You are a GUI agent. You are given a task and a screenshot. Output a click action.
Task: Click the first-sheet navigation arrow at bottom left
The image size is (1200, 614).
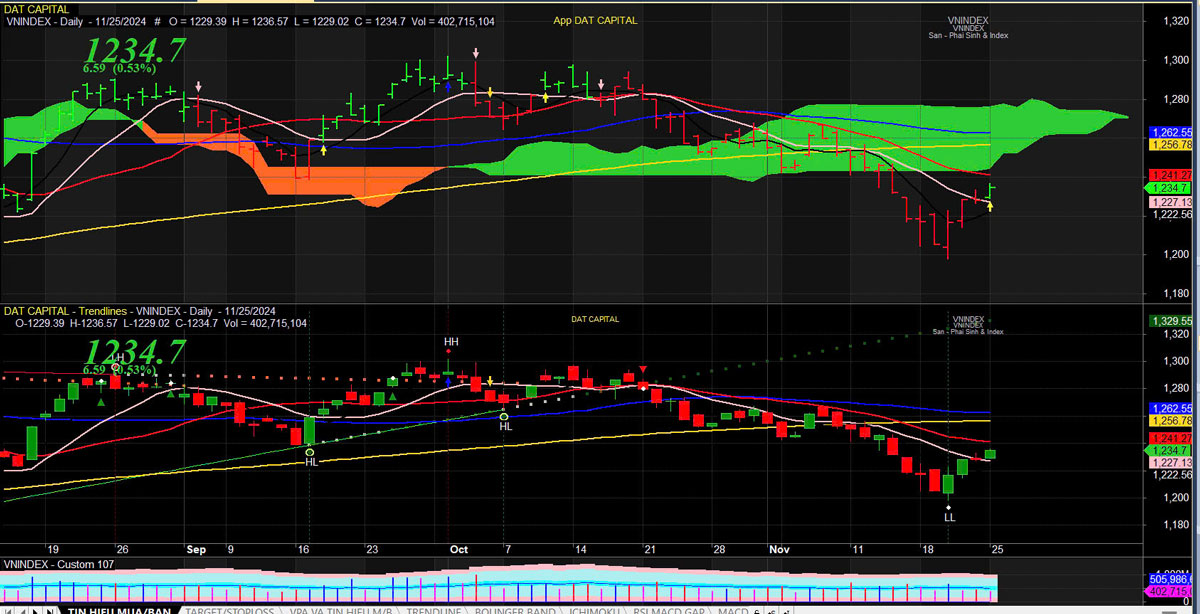(x=9, y=609)
